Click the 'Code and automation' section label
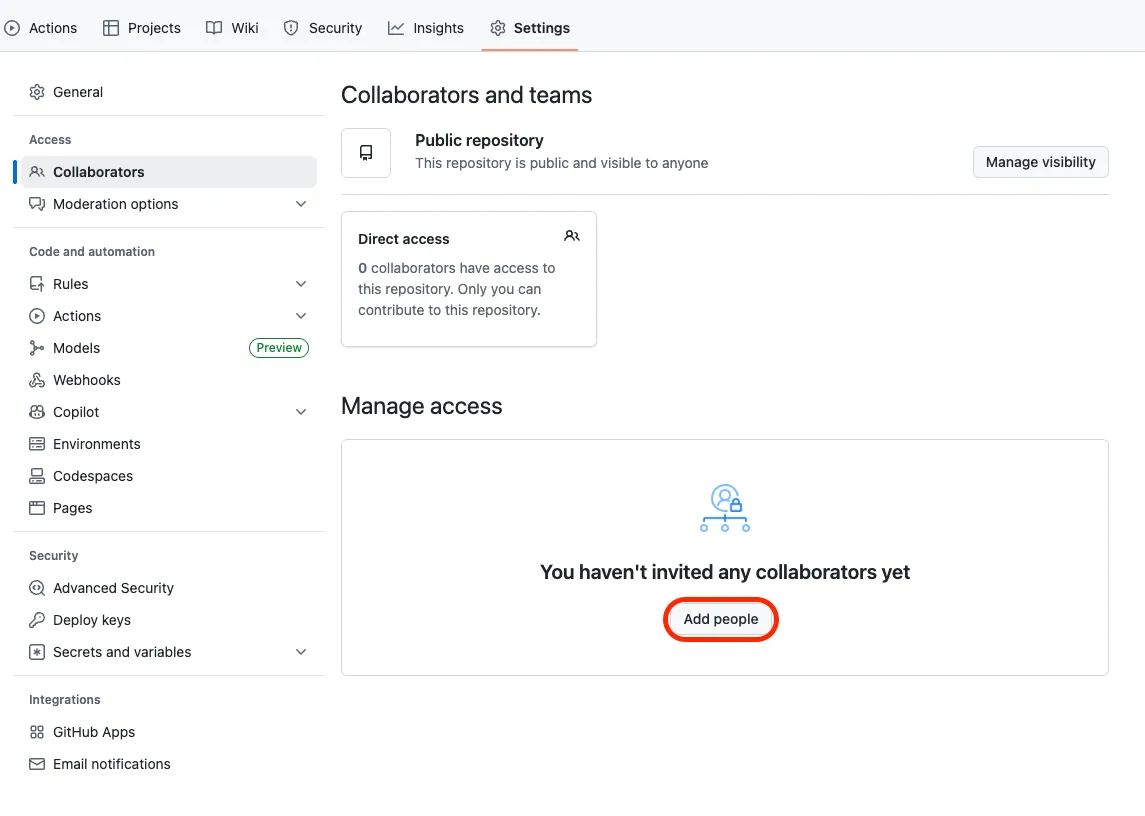 click(92, 251)
